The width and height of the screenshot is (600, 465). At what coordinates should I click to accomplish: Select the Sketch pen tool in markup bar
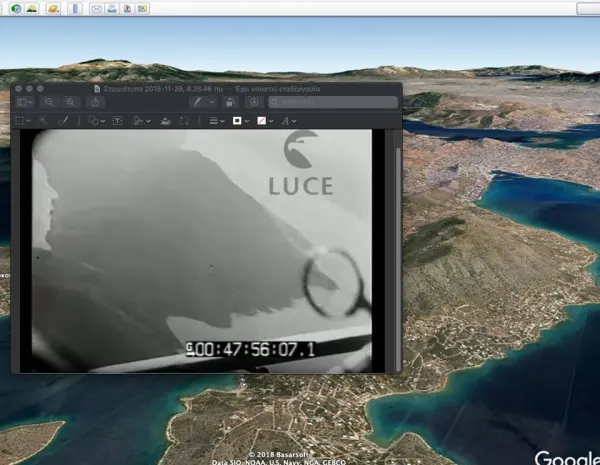63,121
